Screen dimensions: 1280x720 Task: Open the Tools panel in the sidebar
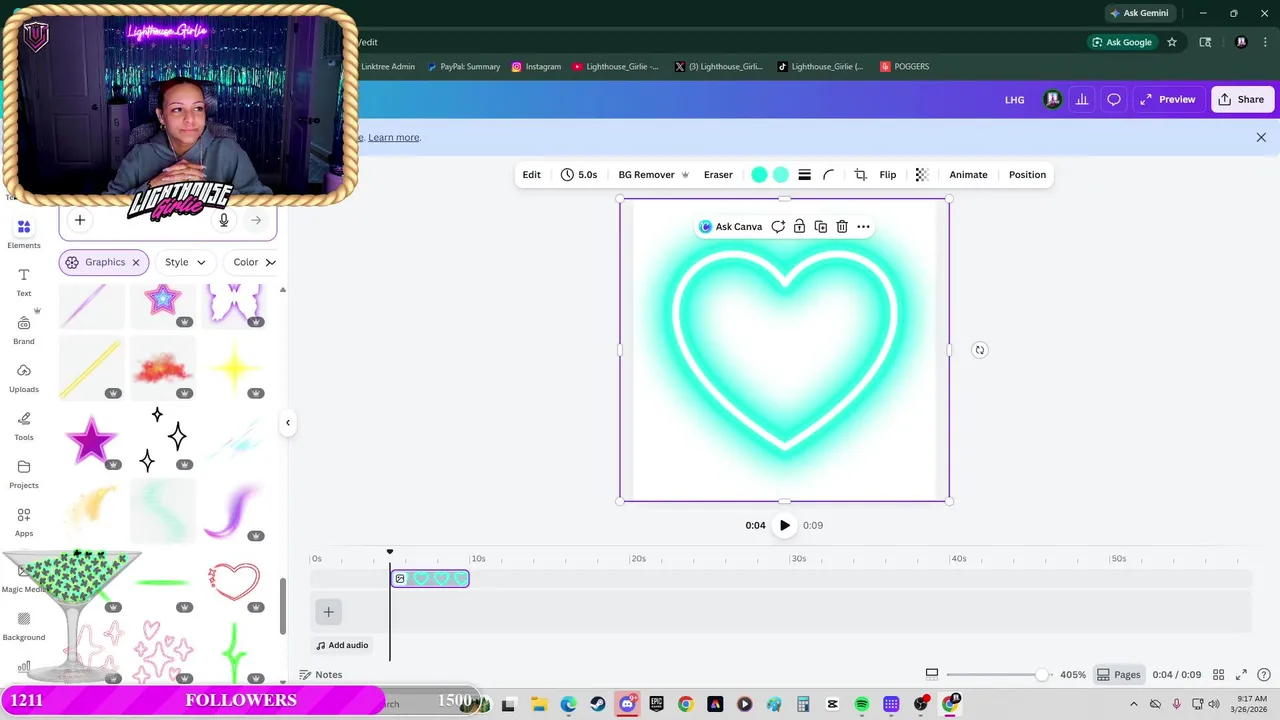(24, 427)
